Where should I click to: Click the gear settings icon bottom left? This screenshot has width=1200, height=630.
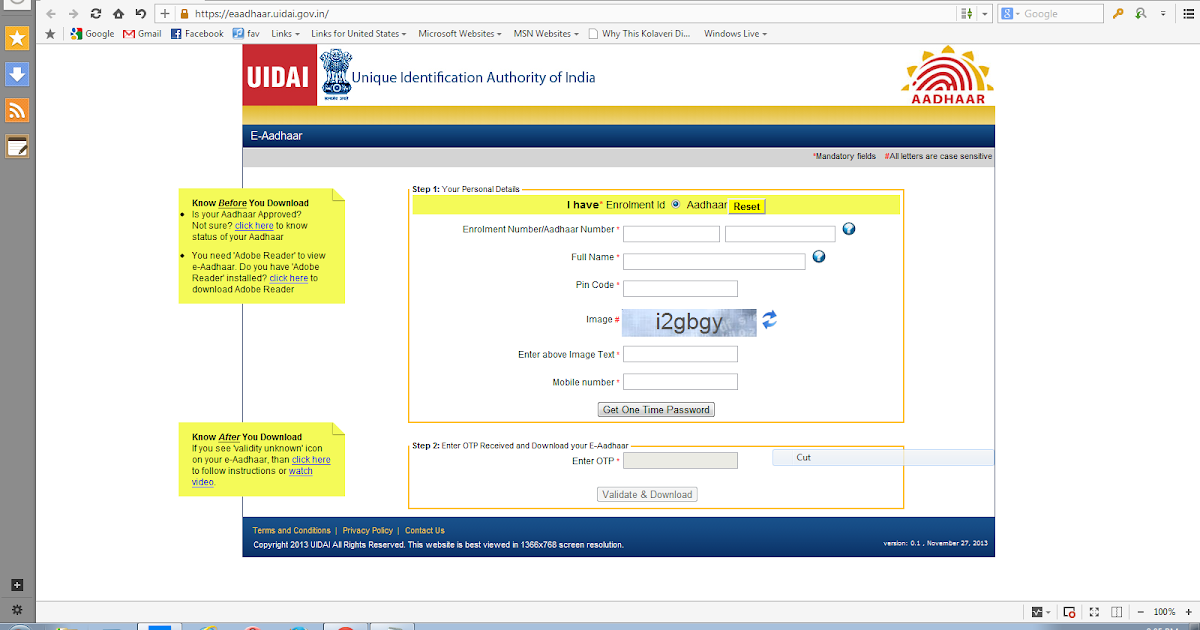[x=17, y=609]
